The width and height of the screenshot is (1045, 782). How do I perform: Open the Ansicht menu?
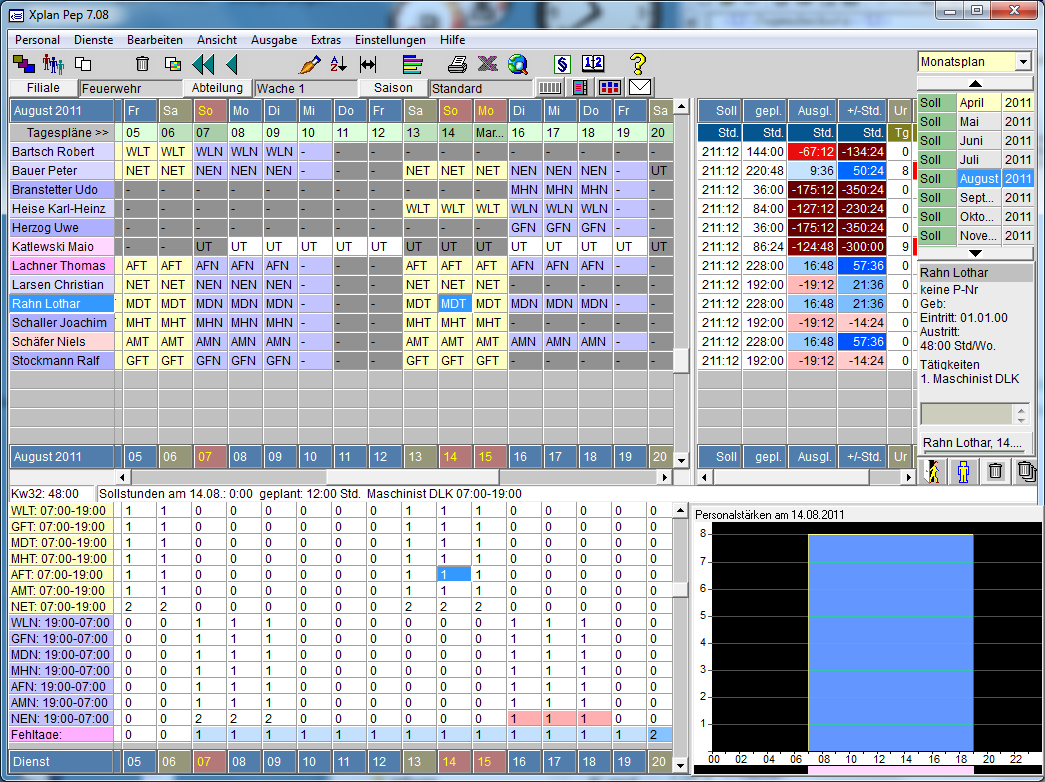[217, 40]
